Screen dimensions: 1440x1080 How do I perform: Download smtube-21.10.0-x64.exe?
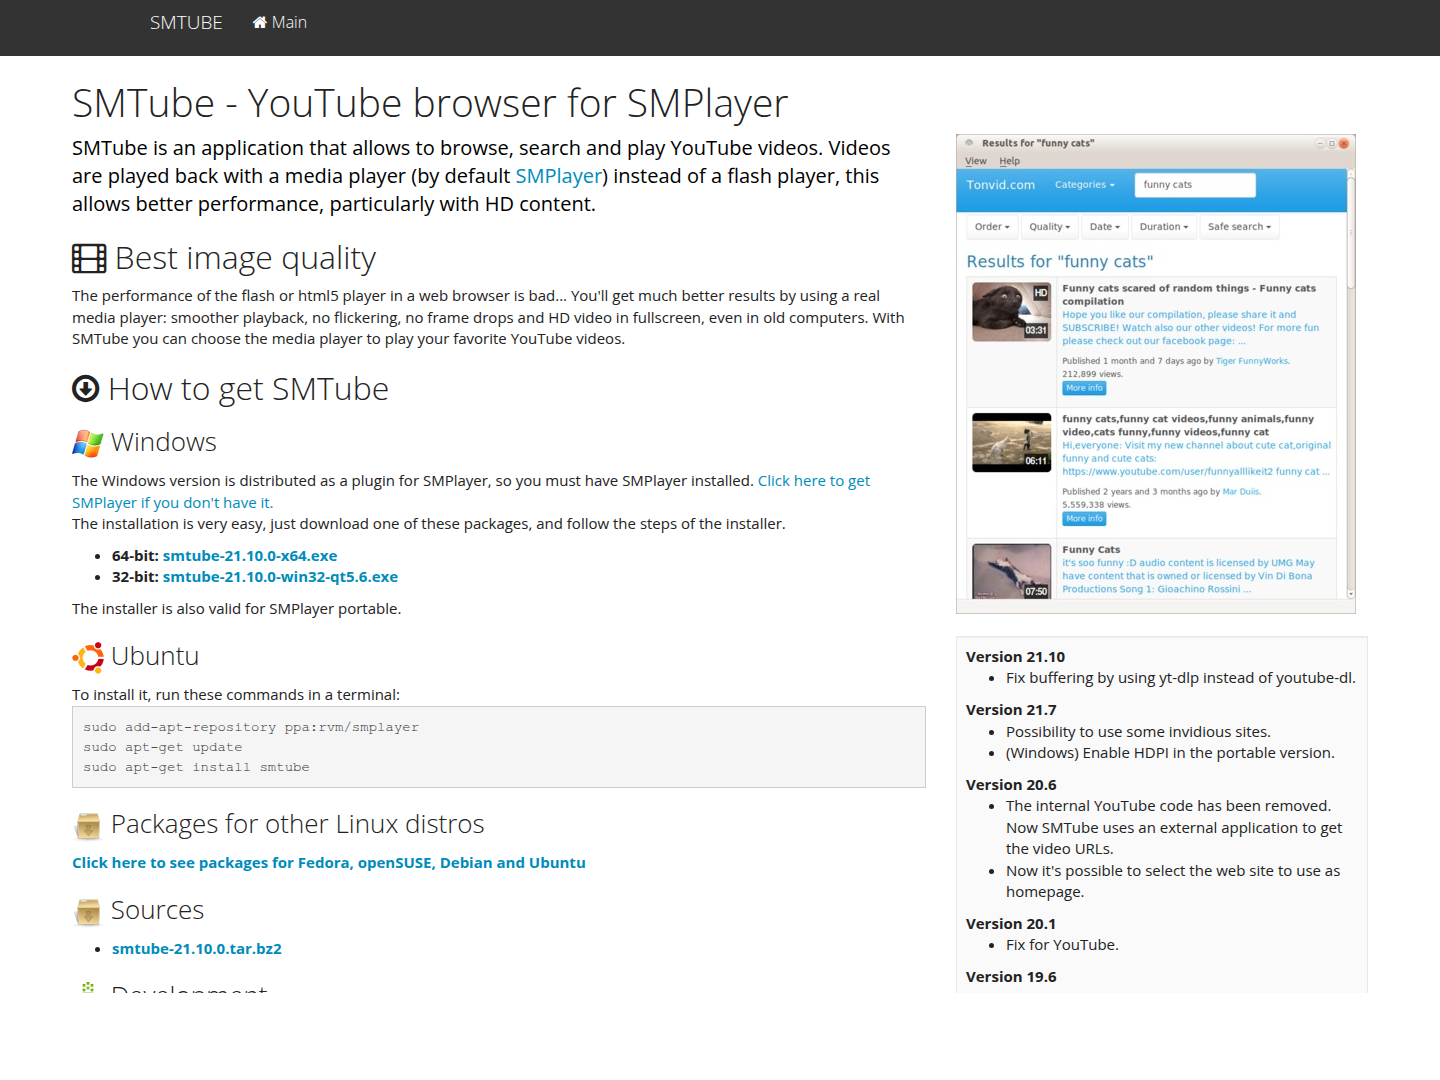tap(250, 556)
